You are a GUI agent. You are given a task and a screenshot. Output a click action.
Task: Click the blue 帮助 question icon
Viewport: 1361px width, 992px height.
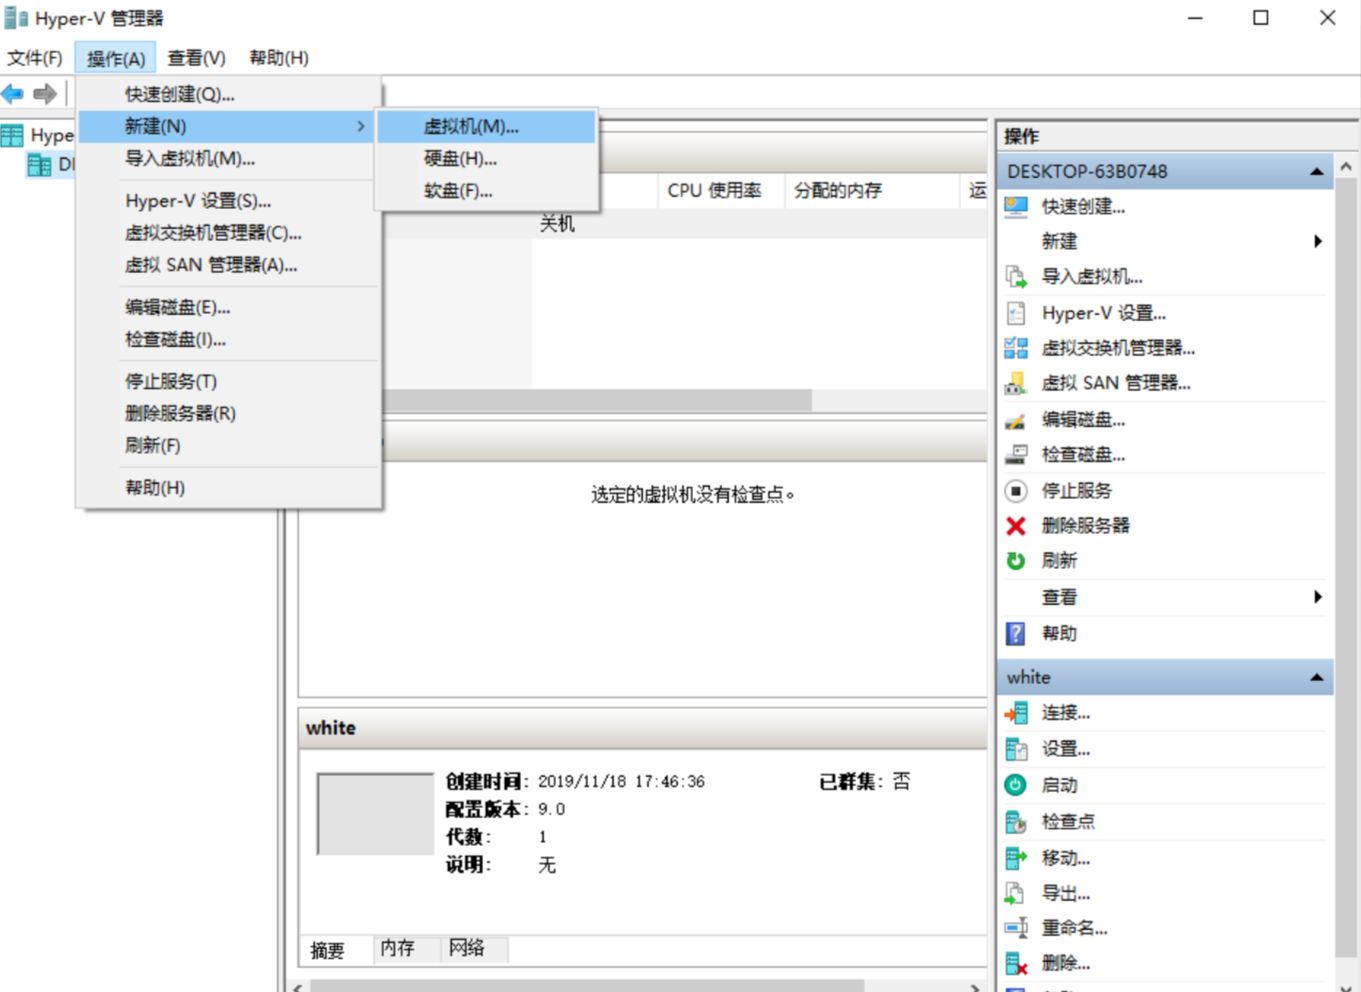click(x=1016, y=633)
